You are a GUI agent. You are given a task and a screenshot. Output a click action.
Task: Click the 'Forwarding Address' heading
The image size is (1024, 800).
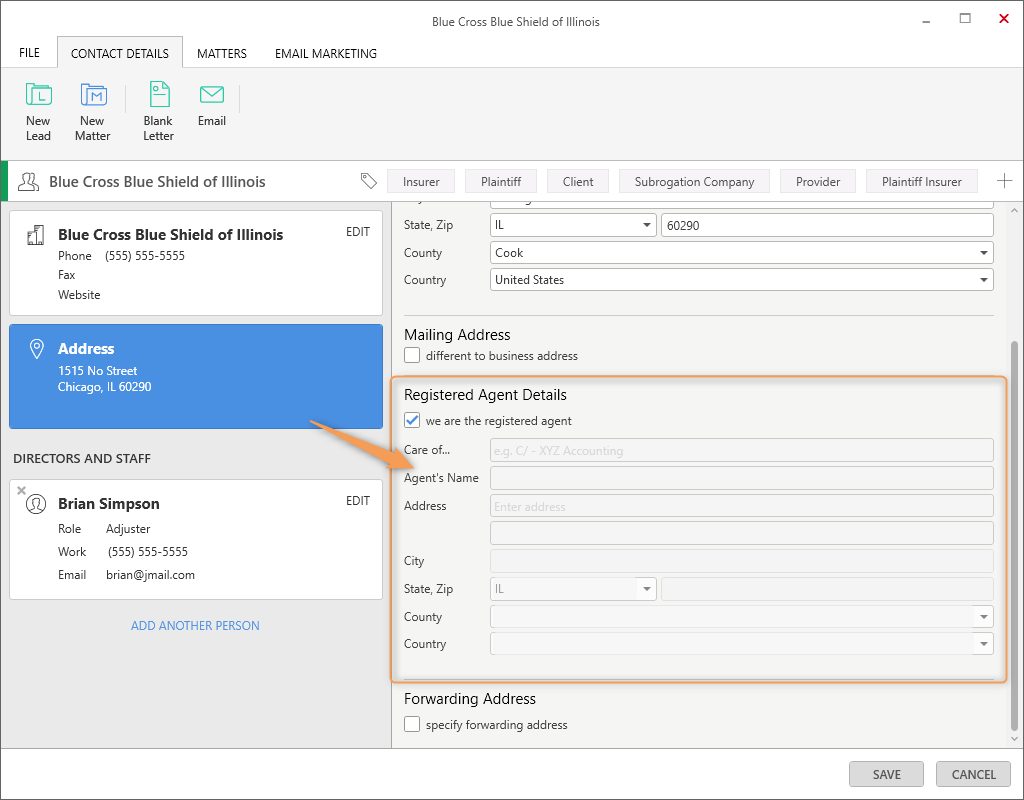470,699
